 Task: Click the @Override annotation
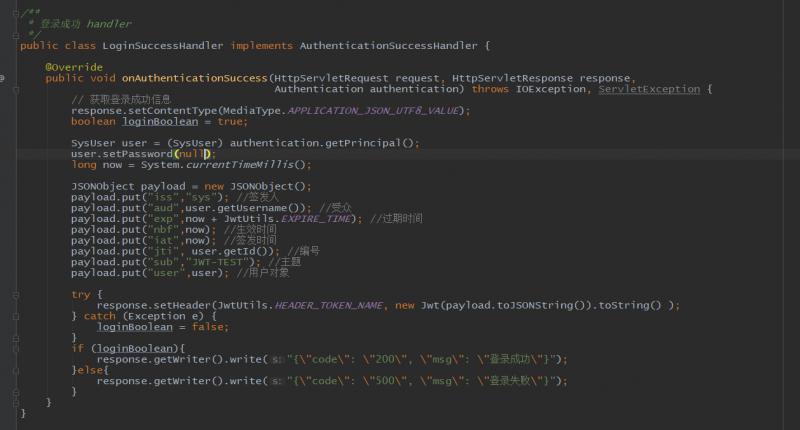click(x=74, y=67)
